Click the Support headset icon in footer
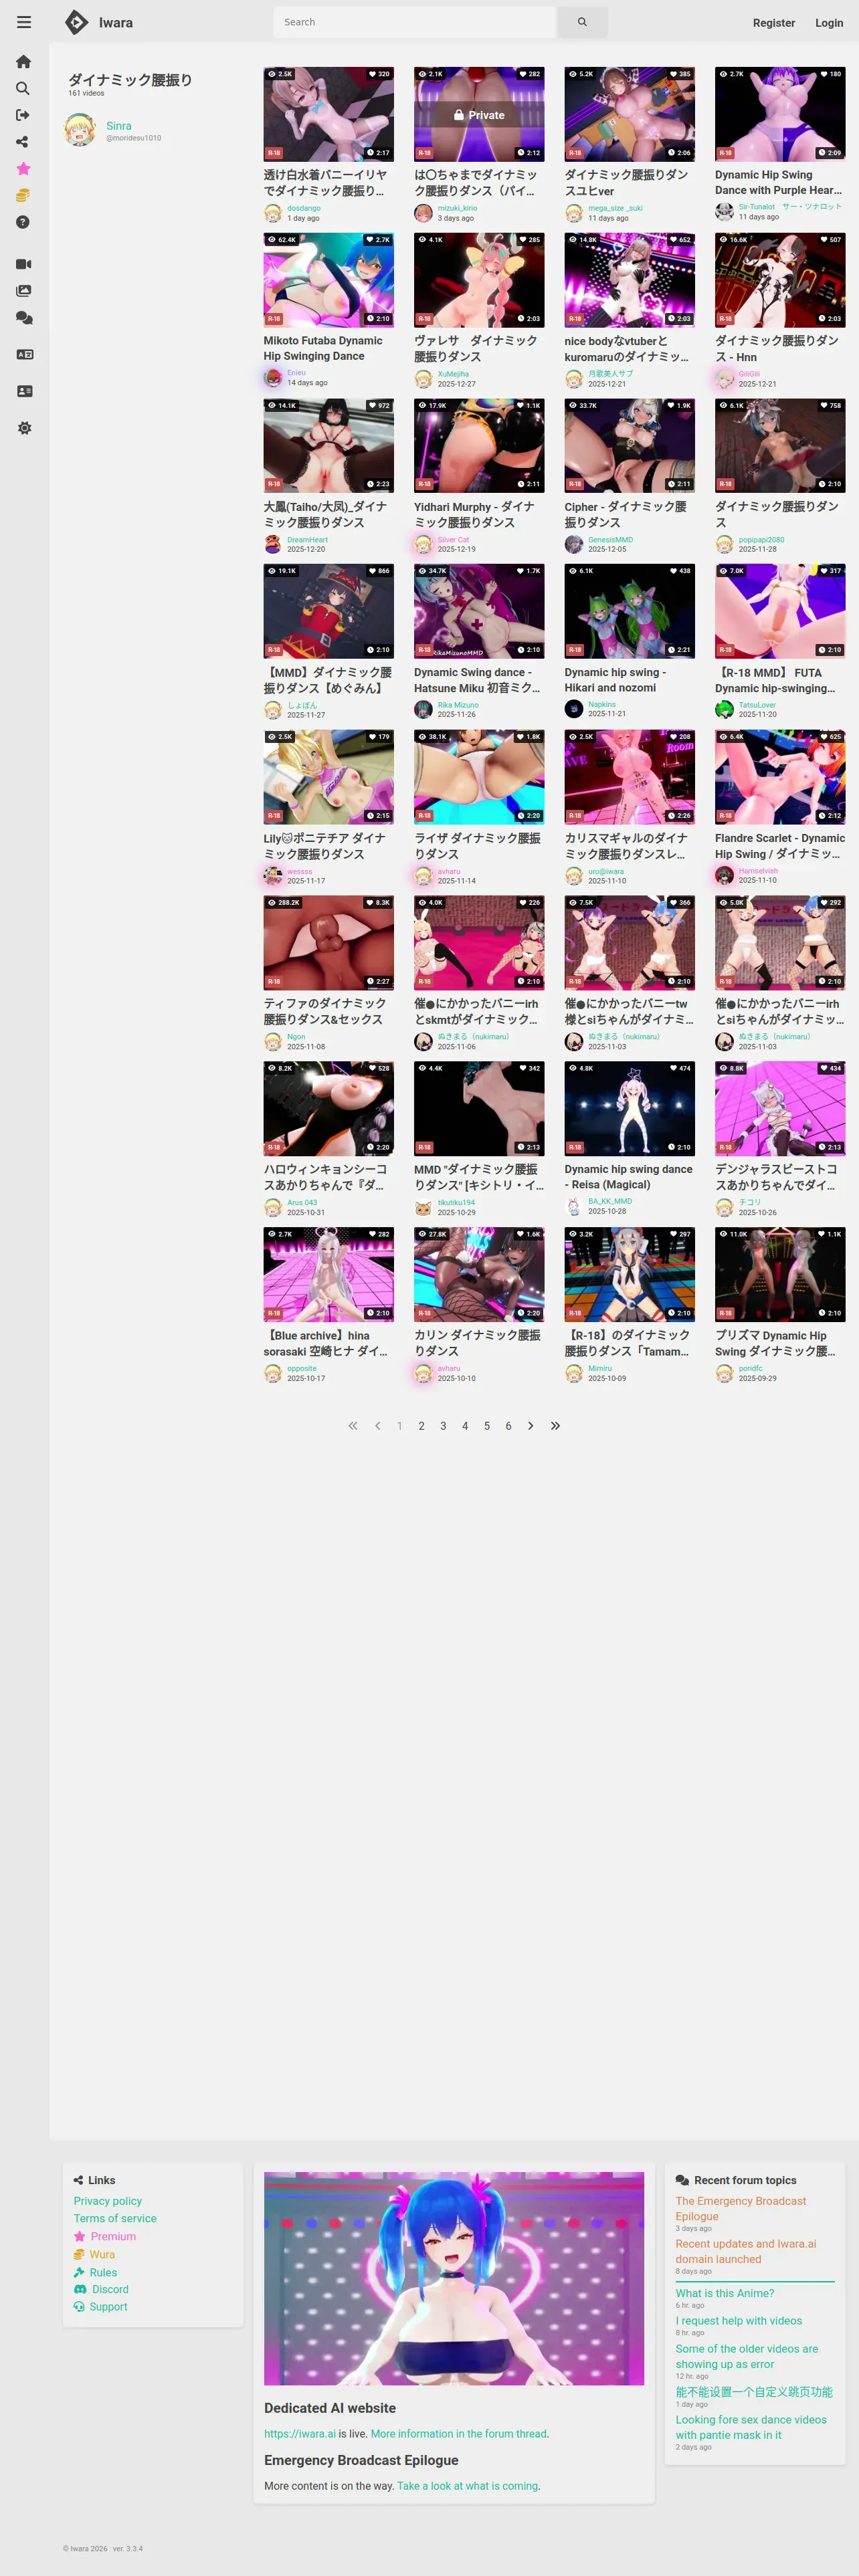859x2576 pixels. [x=79, y=2307]
